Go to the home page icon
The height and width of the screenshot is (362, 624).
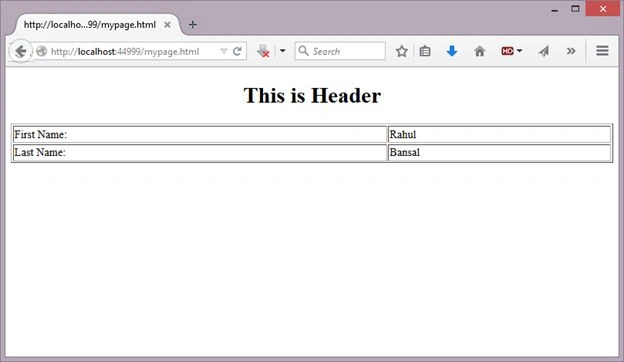[x=480, y=51]
